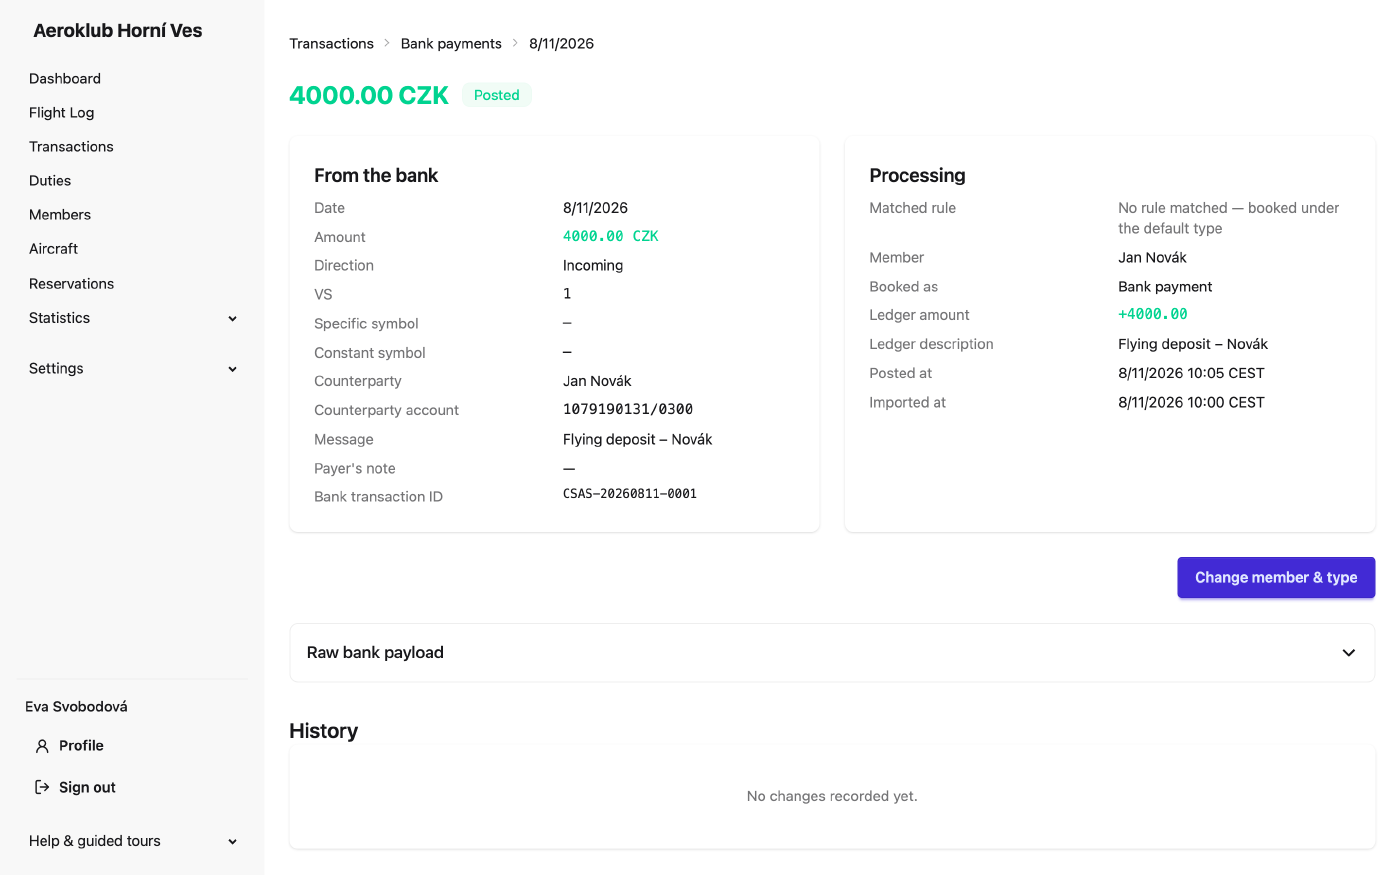Click the No changes recorded yet message
1400x875 pixels.
coord(832,797)
